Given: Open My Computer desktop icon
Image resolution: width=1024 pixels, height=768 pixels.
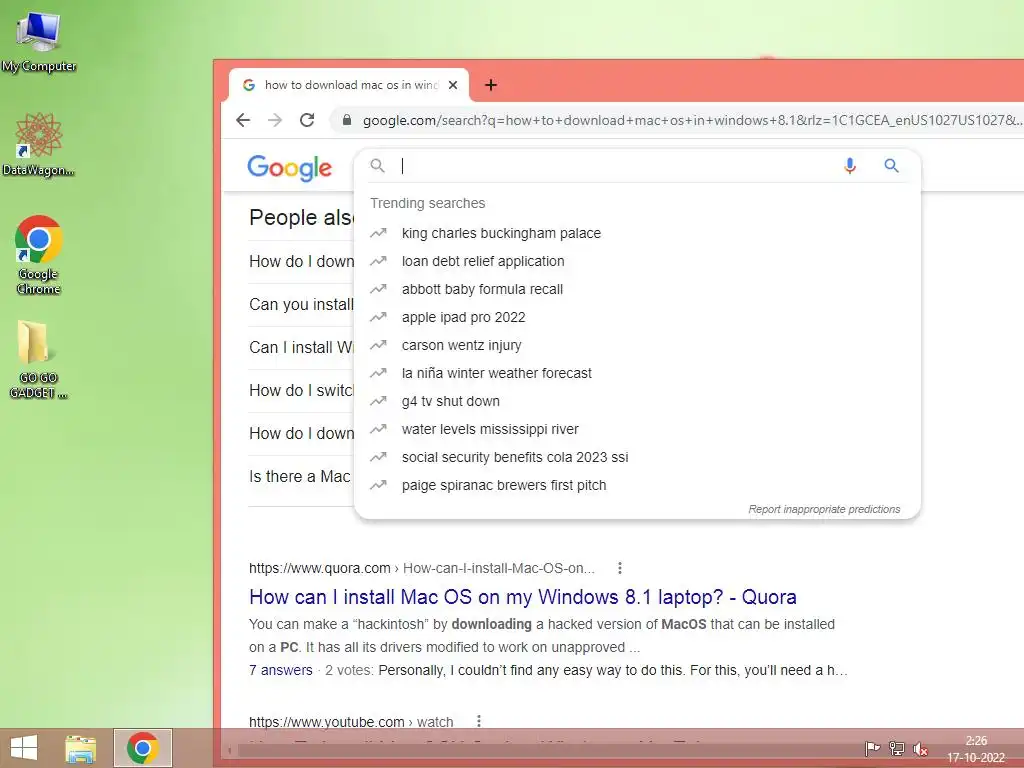Looking at the screenshot, I should [x=39, y=42].
